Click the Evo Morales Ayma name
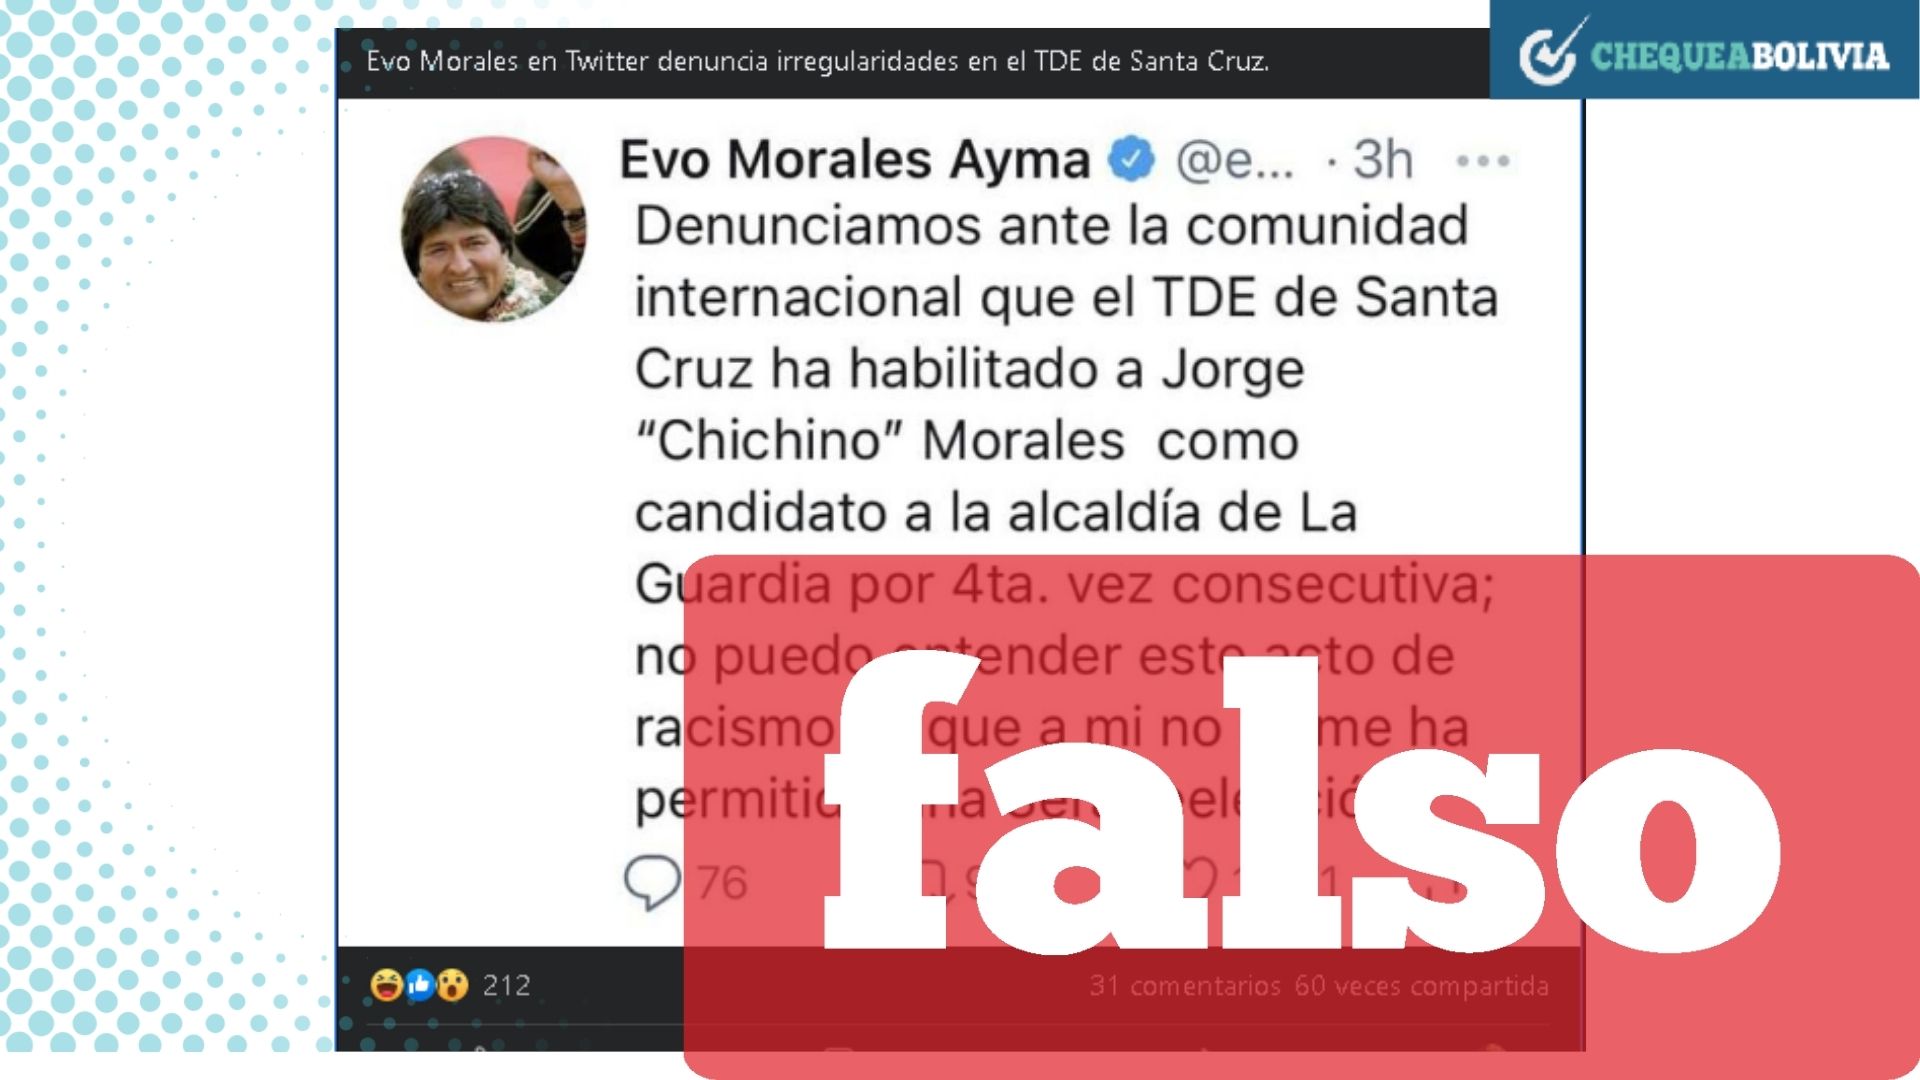1920x1080 pixels. (x=855, y=160)
